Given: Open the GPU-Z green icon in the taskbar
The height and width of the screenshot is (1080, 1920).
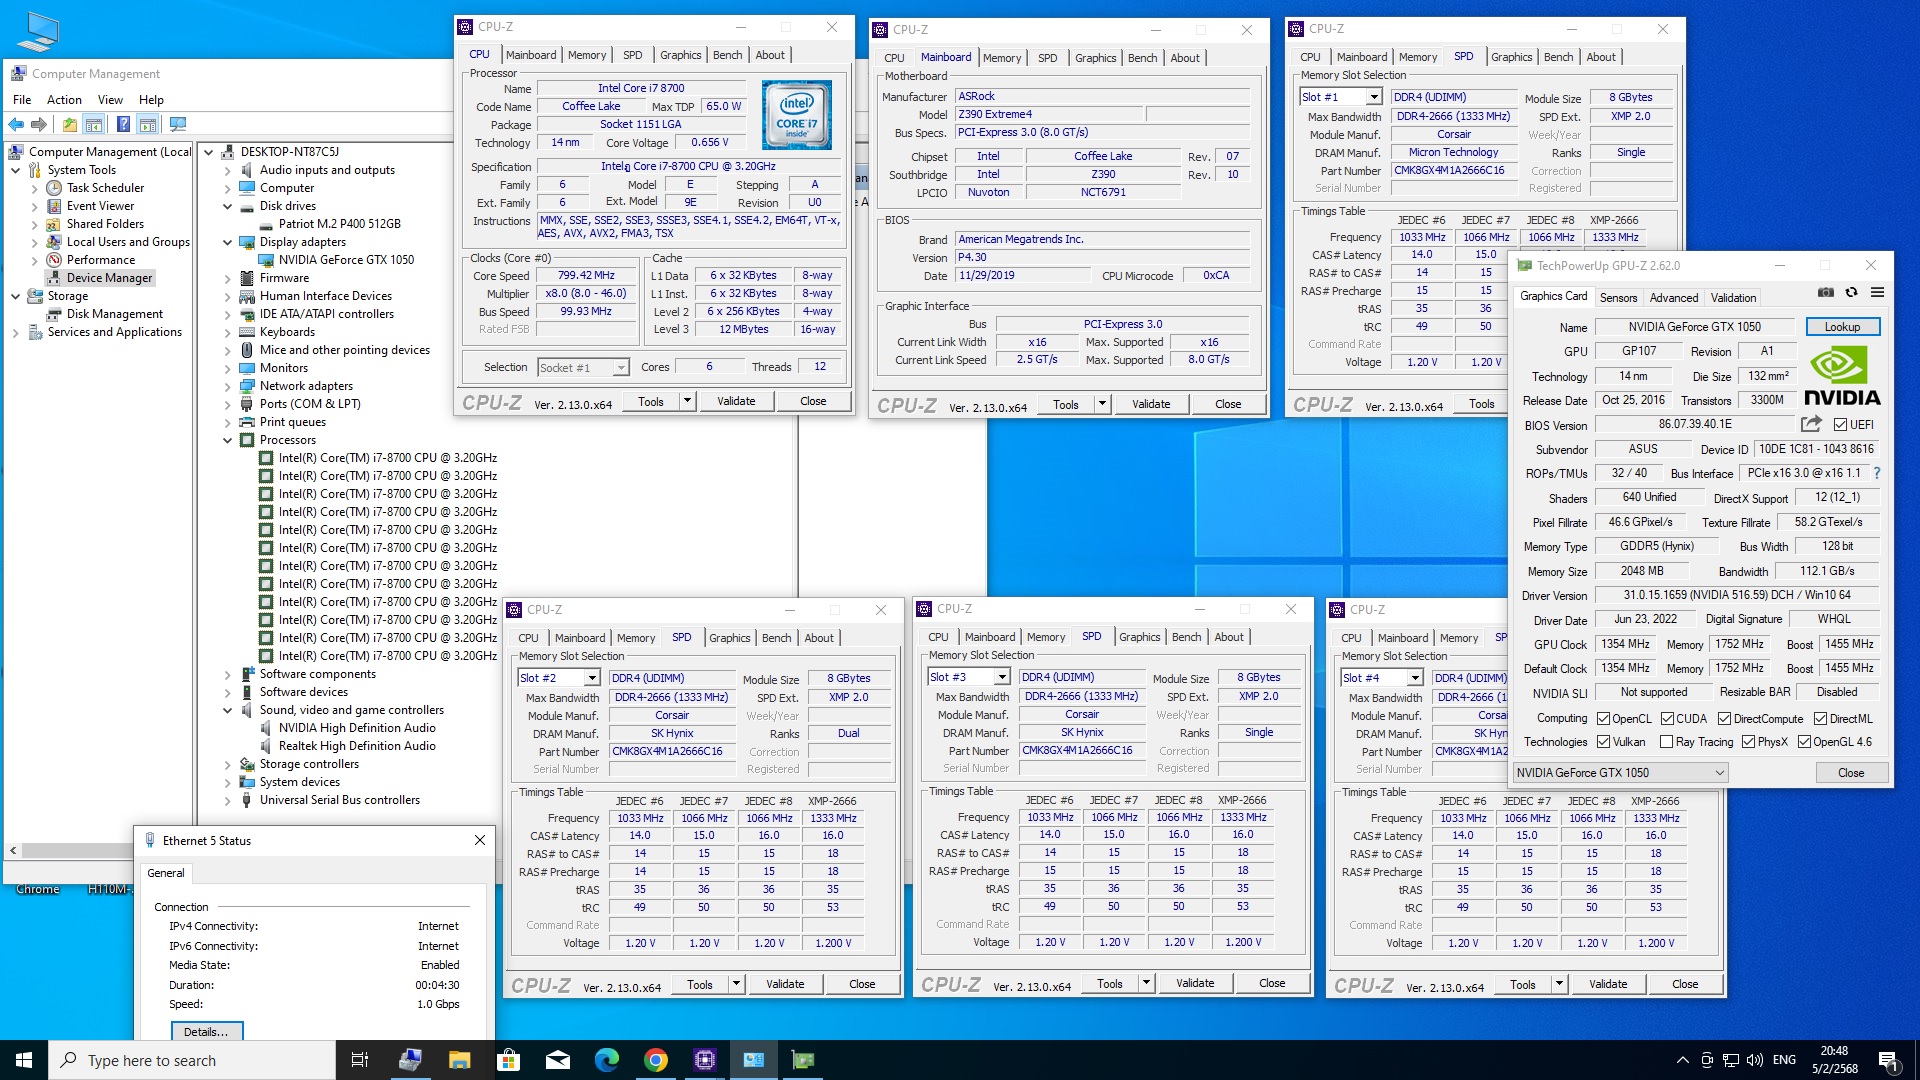Looking at the screenshot, I should pyautogui.click(x=803, y=1060).
